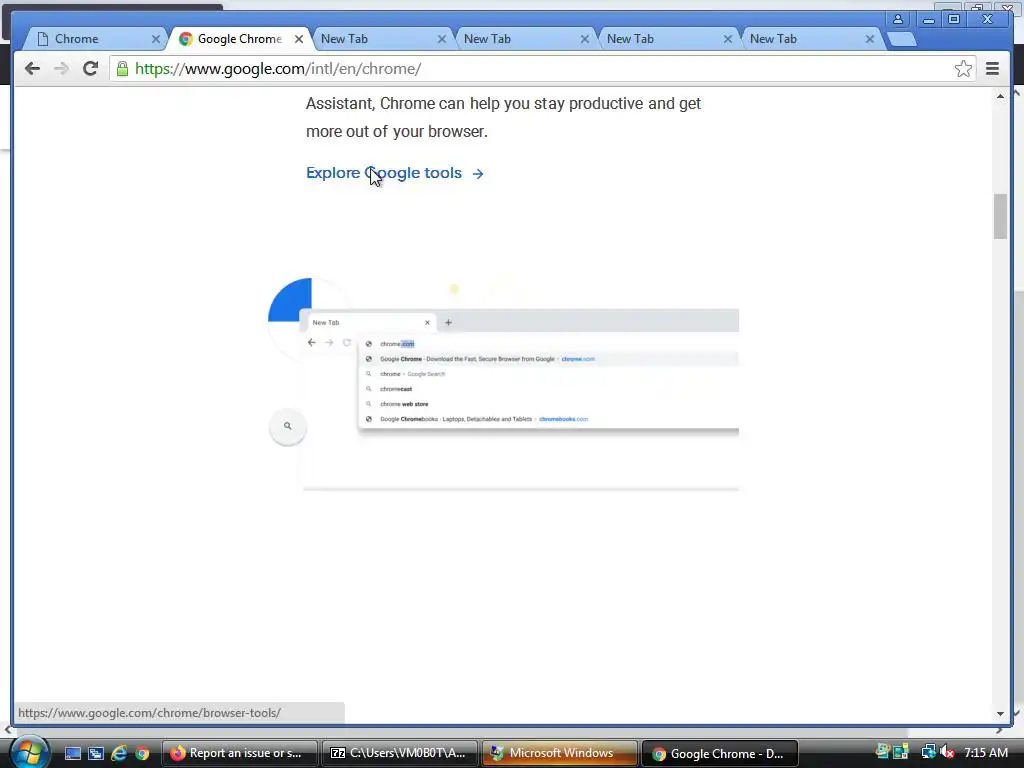The image size is (1024, 768).
Task: Select the Google Chrome tab
Action: (239, 39)
